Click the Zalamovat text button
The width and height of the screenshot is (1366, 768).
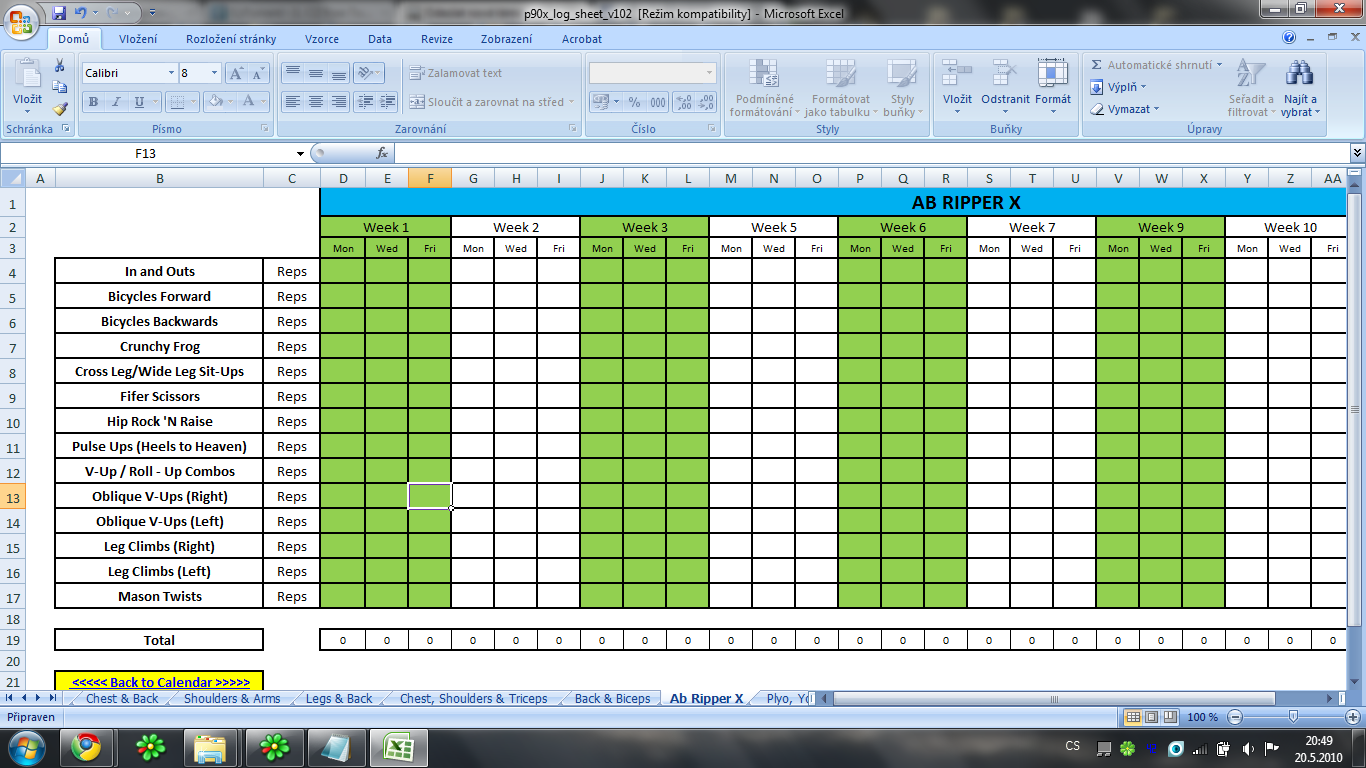coord(455,73)
